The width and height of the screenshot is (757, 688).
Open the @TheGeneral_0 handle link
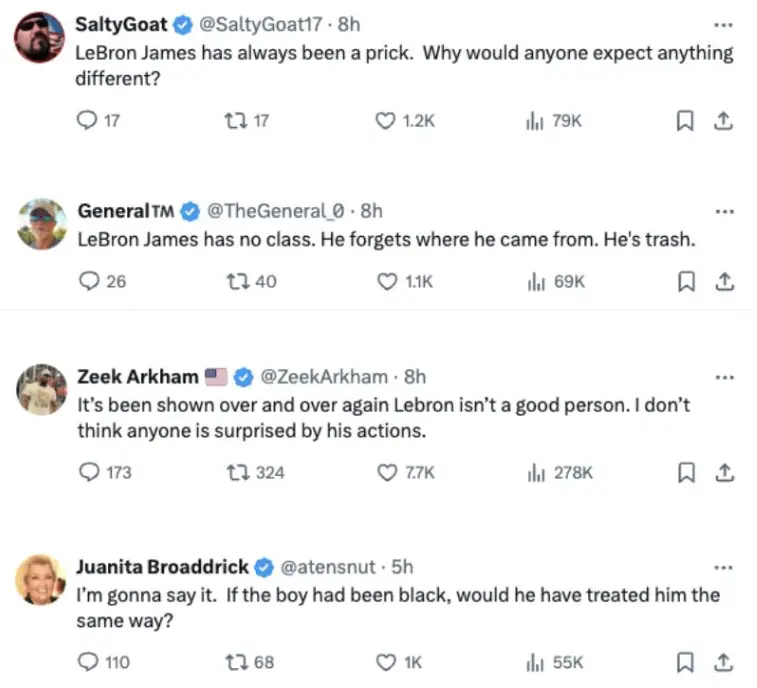coord(276,211)
